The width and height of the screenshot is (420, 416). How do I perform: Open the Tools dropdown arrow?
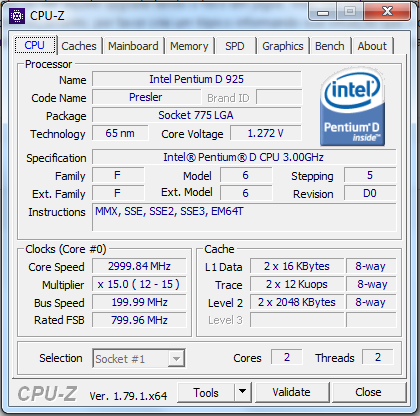point(242,392)
